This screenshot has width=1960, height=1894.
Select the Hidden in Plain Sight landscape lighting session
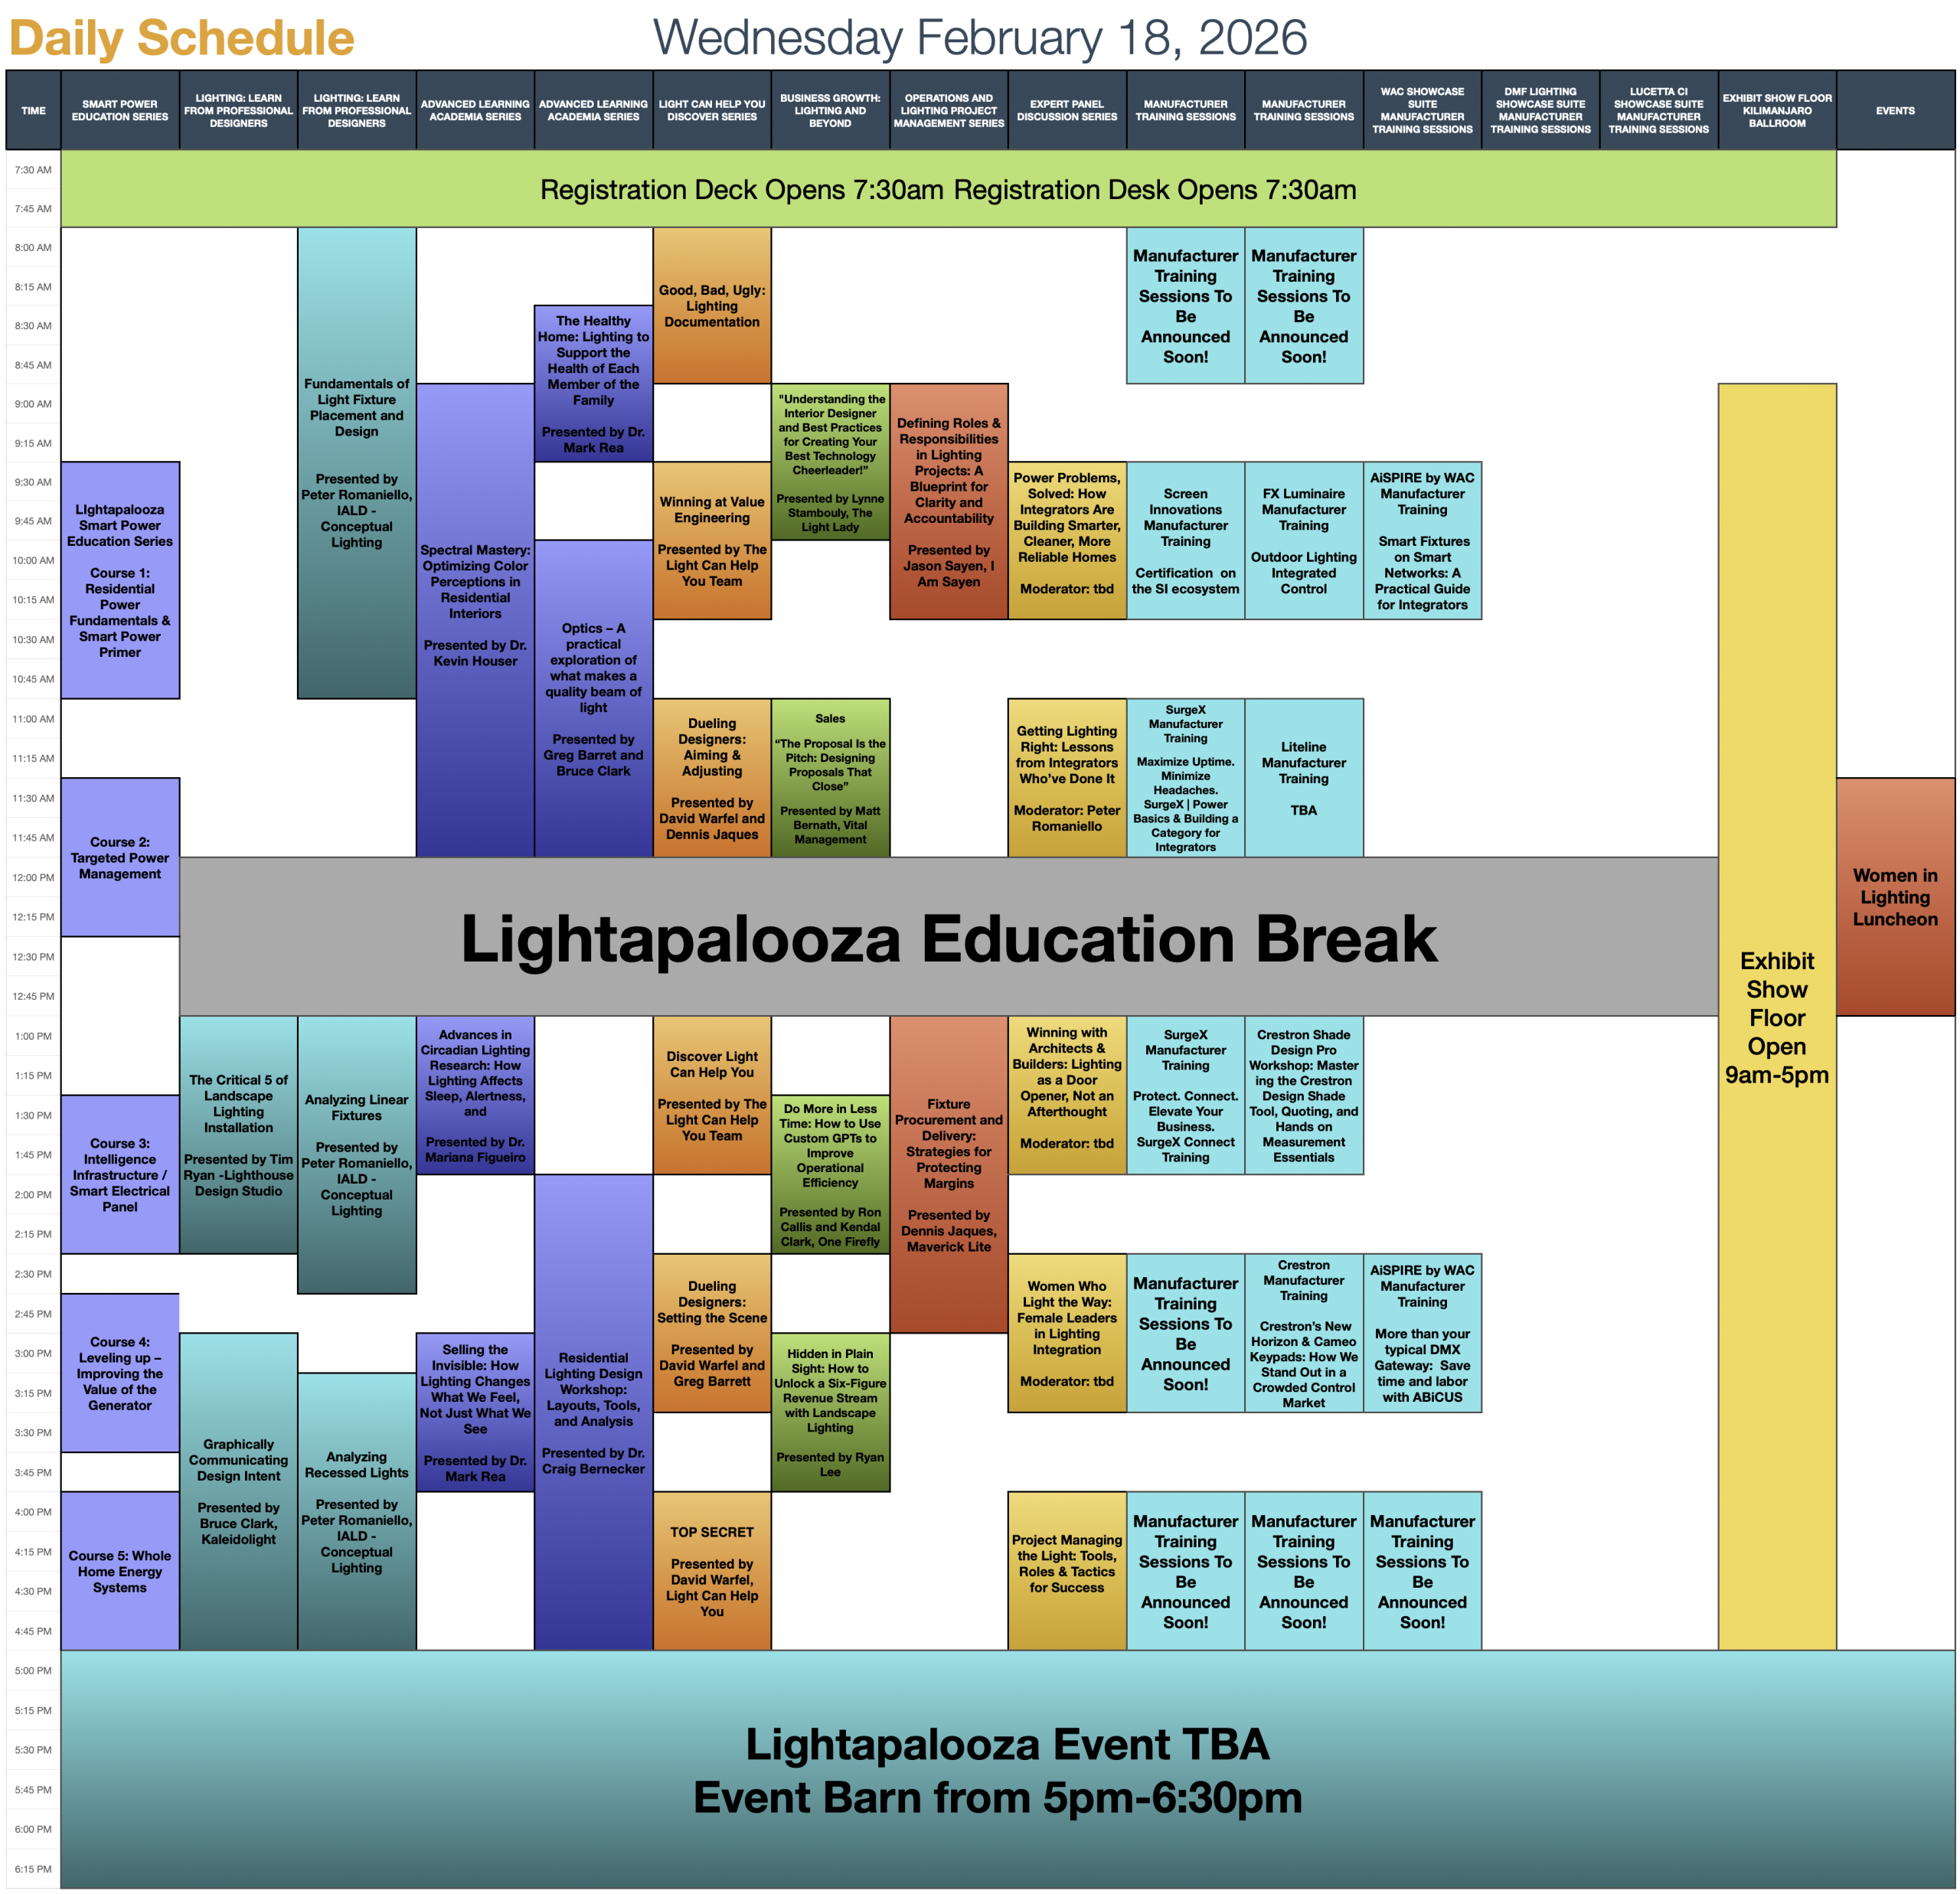pos(830,1412)
